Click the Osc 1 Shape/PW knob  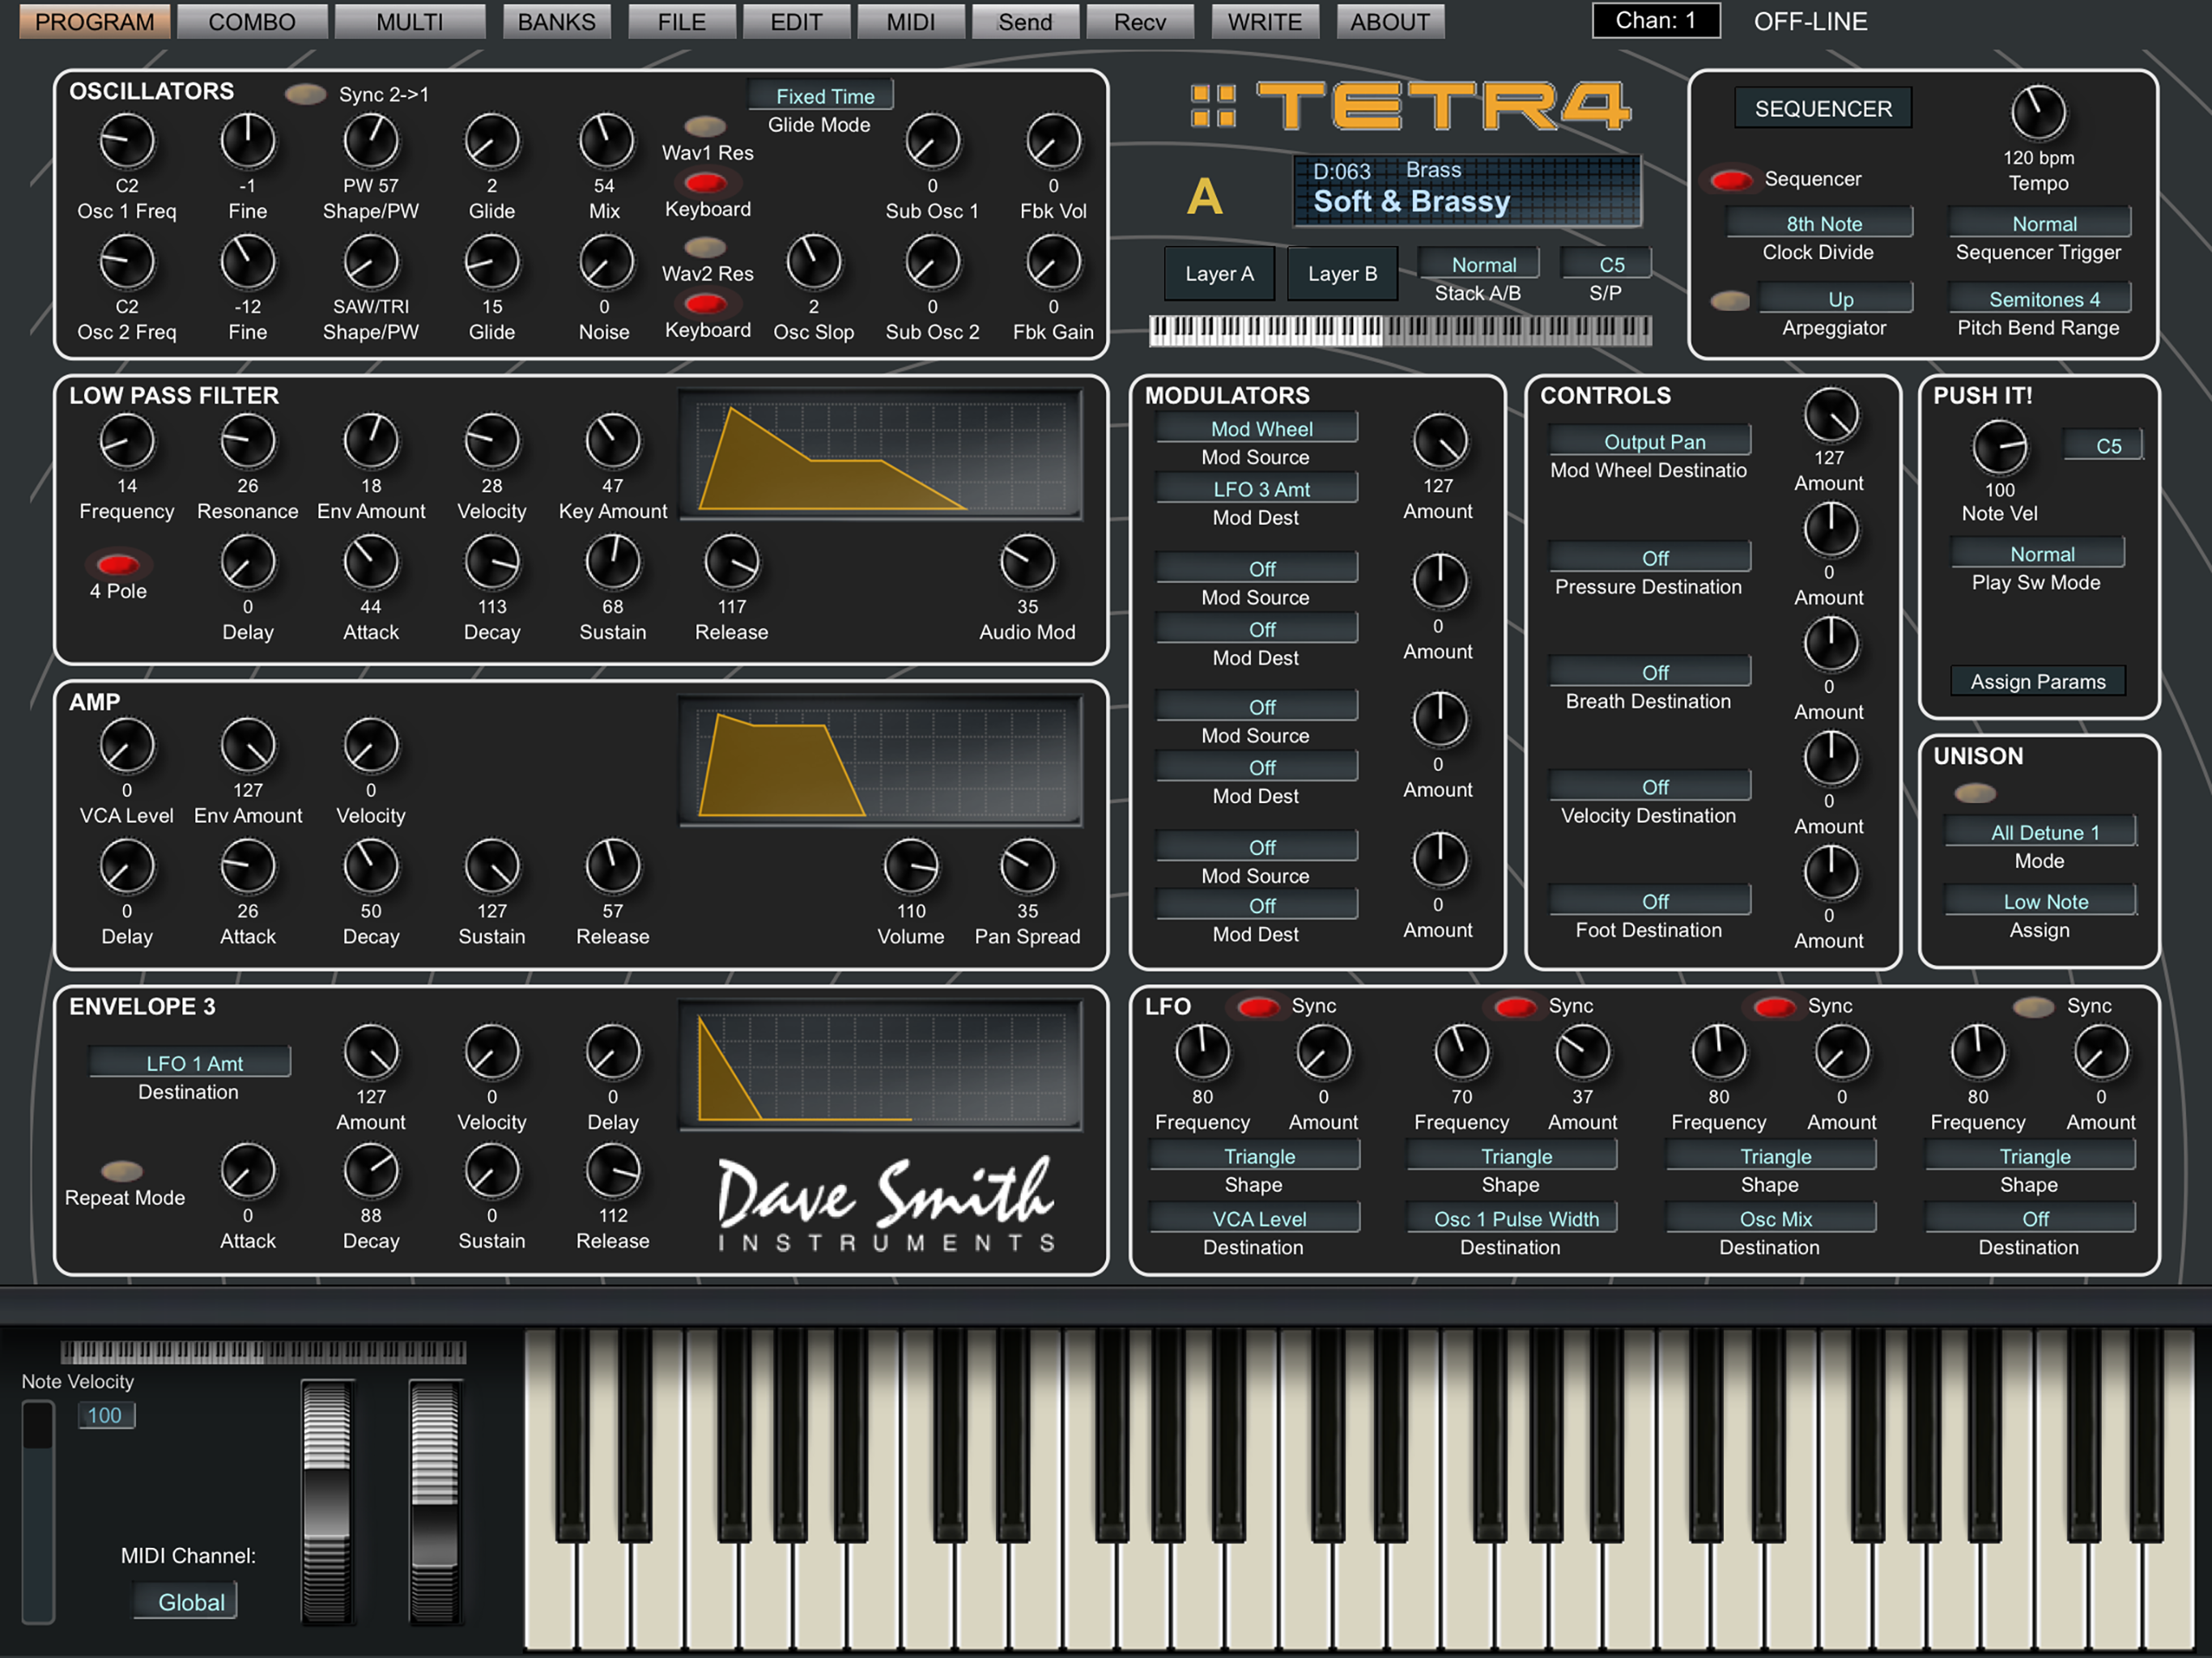[370, 142]
